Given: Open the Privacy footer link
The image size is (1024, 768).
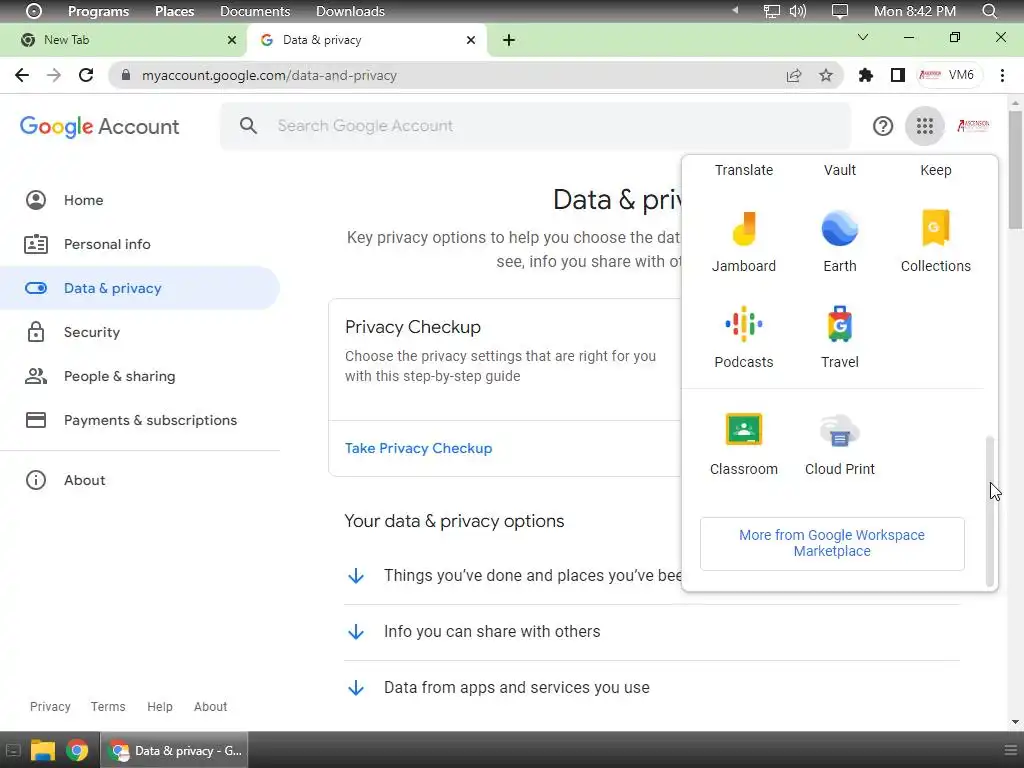Looking at the screenshot, I should 50,707.
